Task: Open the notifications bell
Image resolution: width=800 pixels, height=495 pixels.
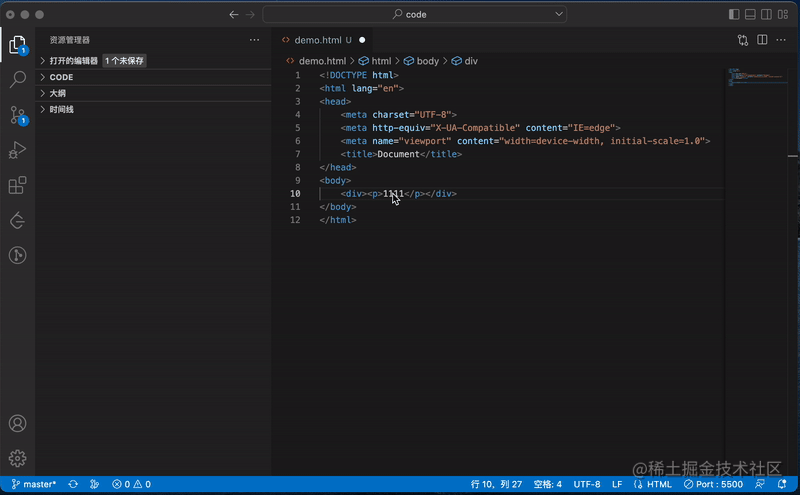Action: (782, 484)
